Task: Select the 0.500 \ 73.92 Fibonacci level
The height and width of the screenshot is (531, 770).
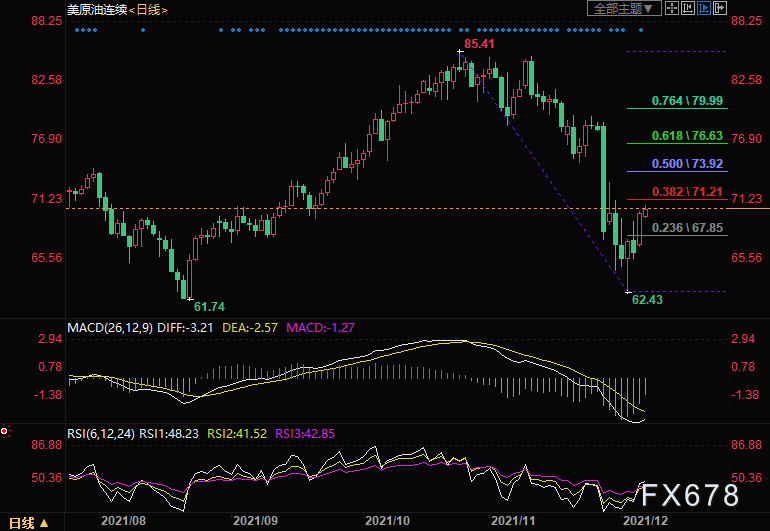Action: 687,164
